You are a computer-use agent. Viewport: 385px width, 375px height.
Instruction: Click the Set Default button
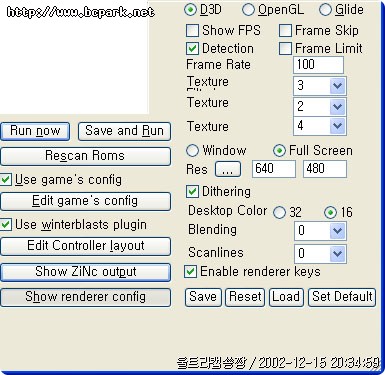pyautogui.click(x=342, y=297)
